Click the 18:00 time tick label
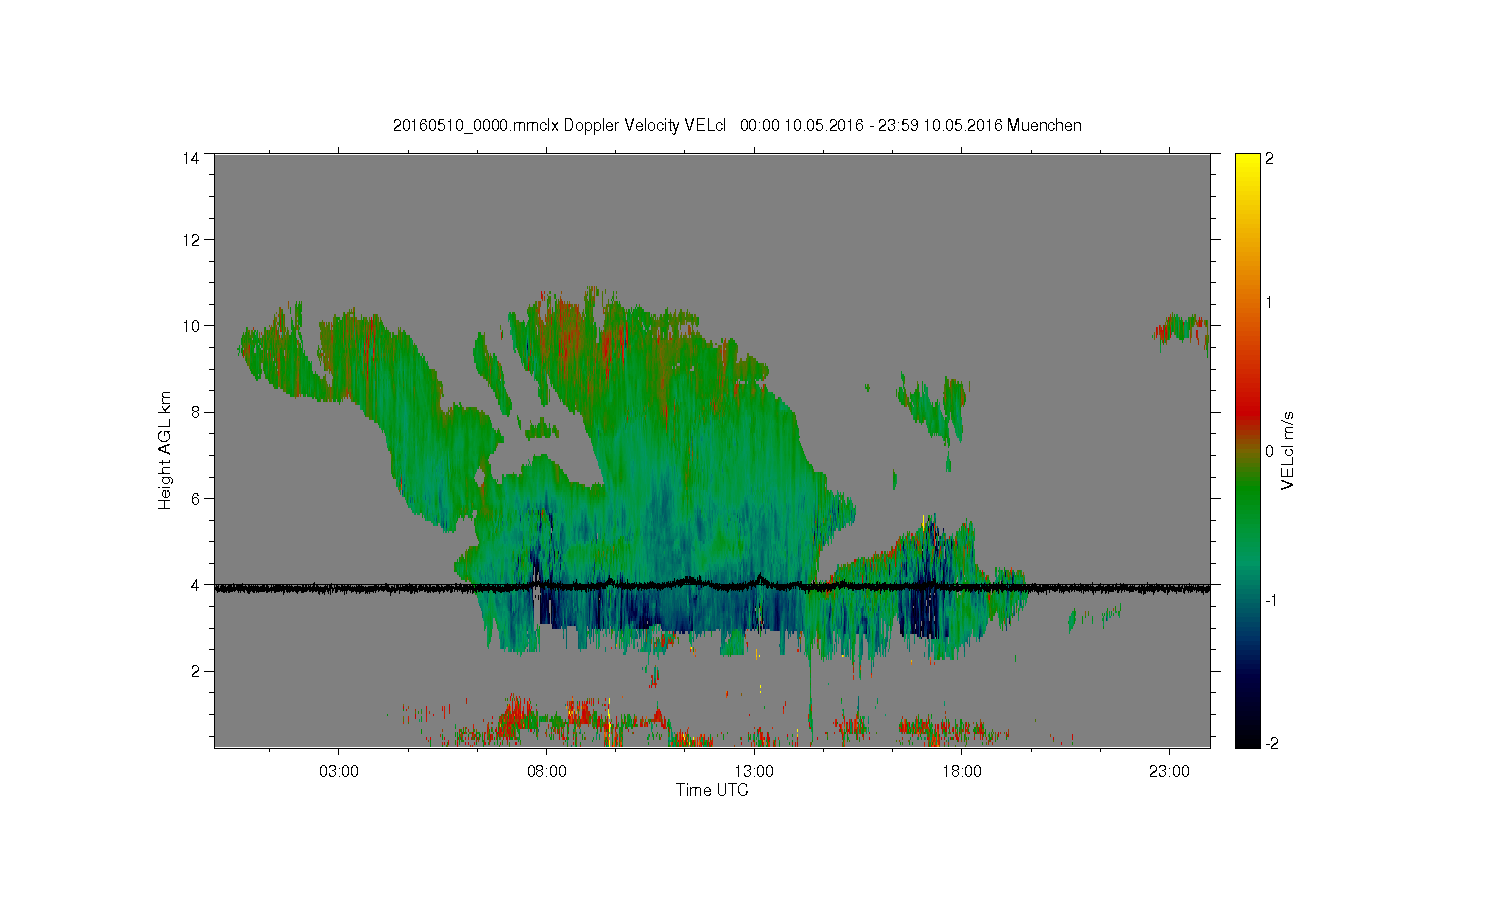The height and width of the screenshot is (900, 1500). pyautogui.click(x=962, y=771)
